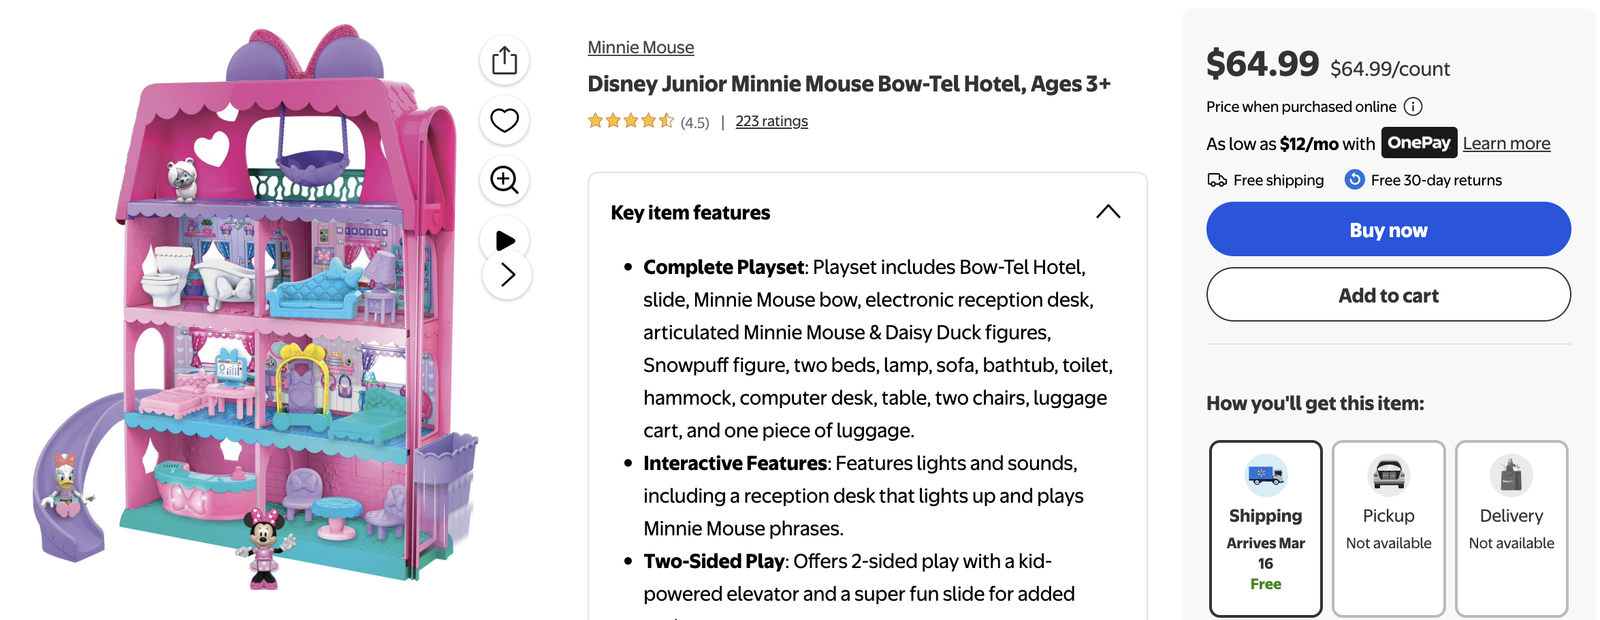Select the Pickup fulfillment option
This screenshot has width=1600, height=620.
[1388, 528]
